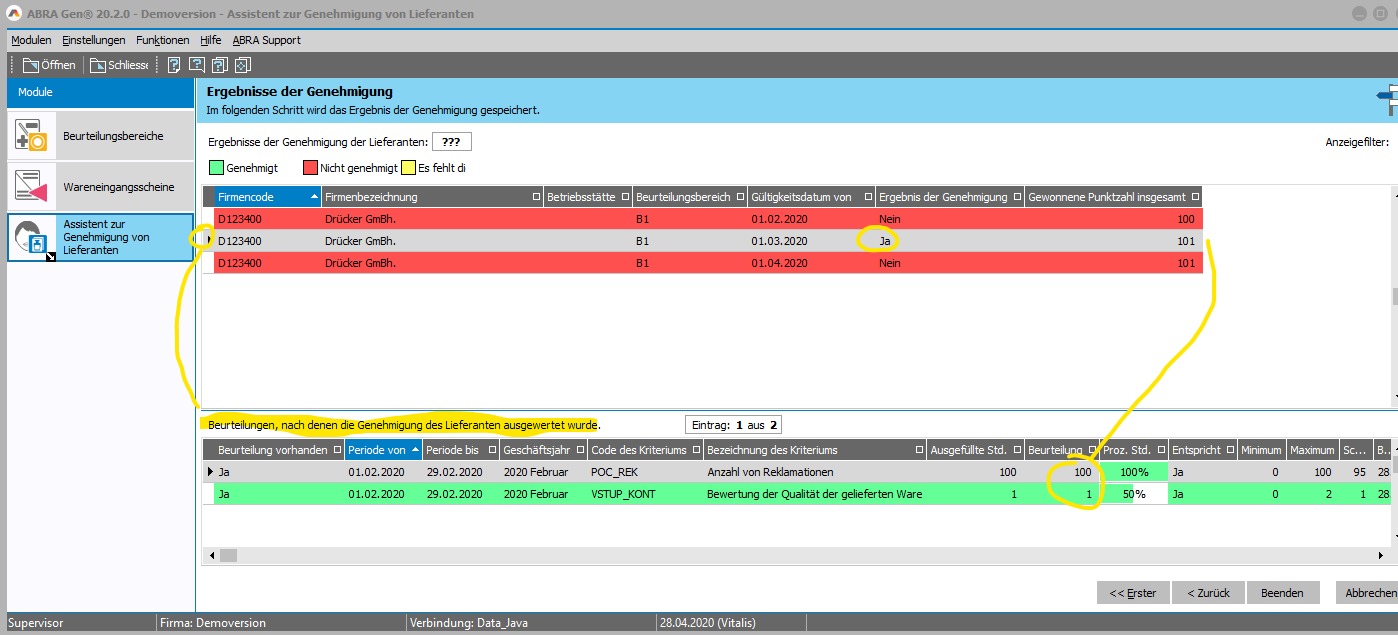Click first help question-mark document icon
Viewport: 1398px width, 635px height.
174,65
